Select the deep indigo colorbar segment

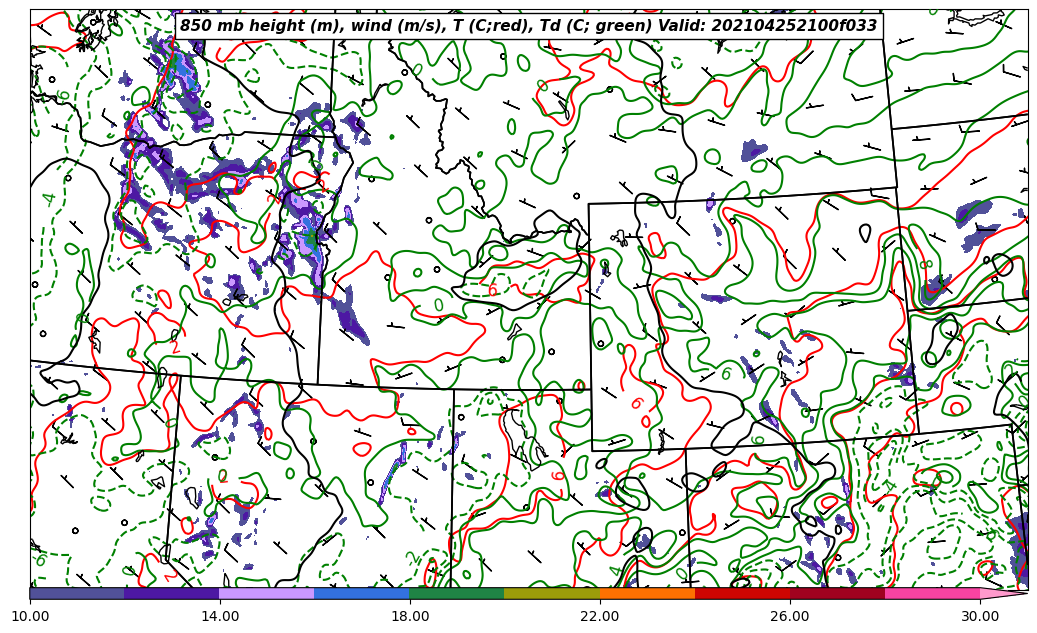pyautogui.click(x=172, y=593)
